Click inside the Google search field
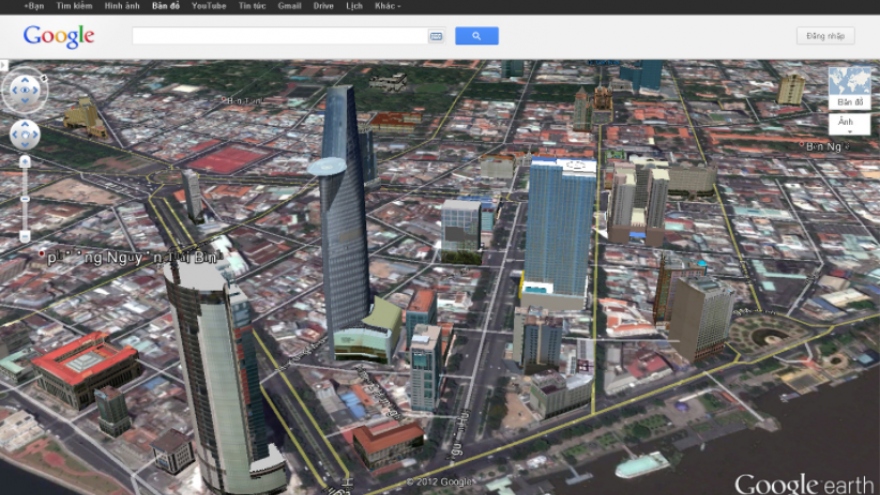 [280, 36]
